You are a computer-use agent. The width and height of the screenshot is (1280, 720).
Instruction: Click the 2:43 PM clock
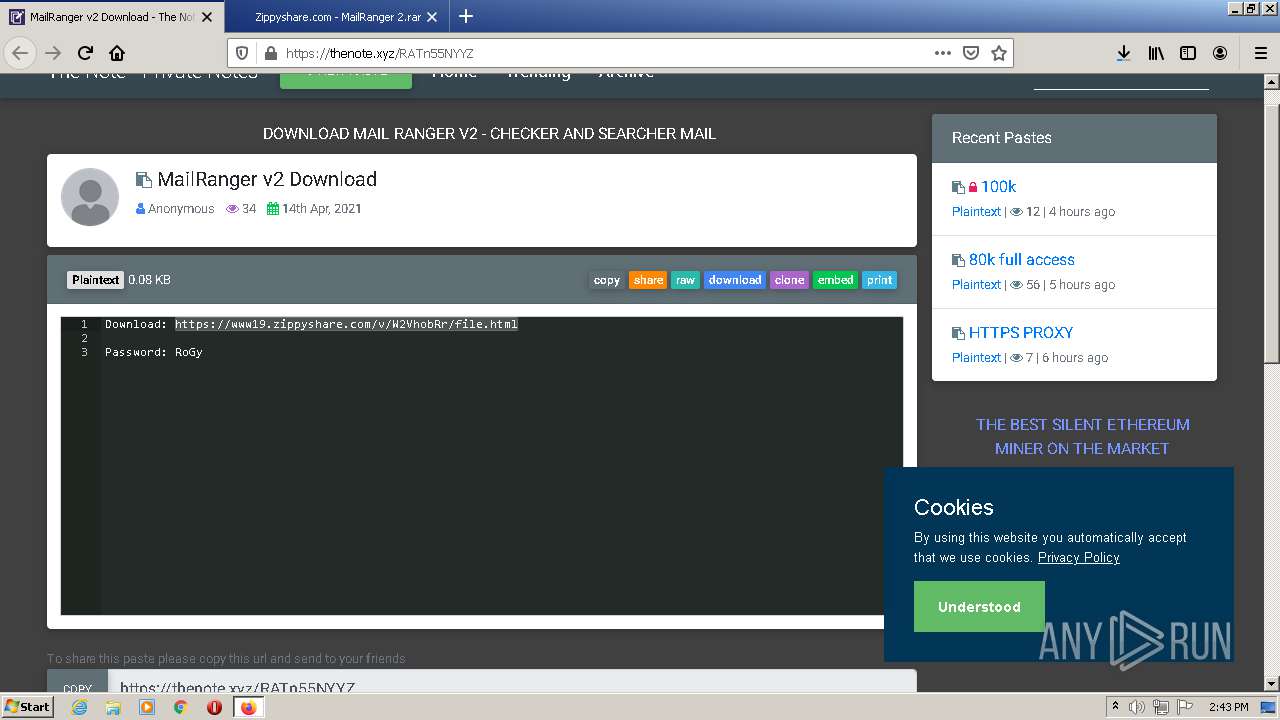[1229, 707]
